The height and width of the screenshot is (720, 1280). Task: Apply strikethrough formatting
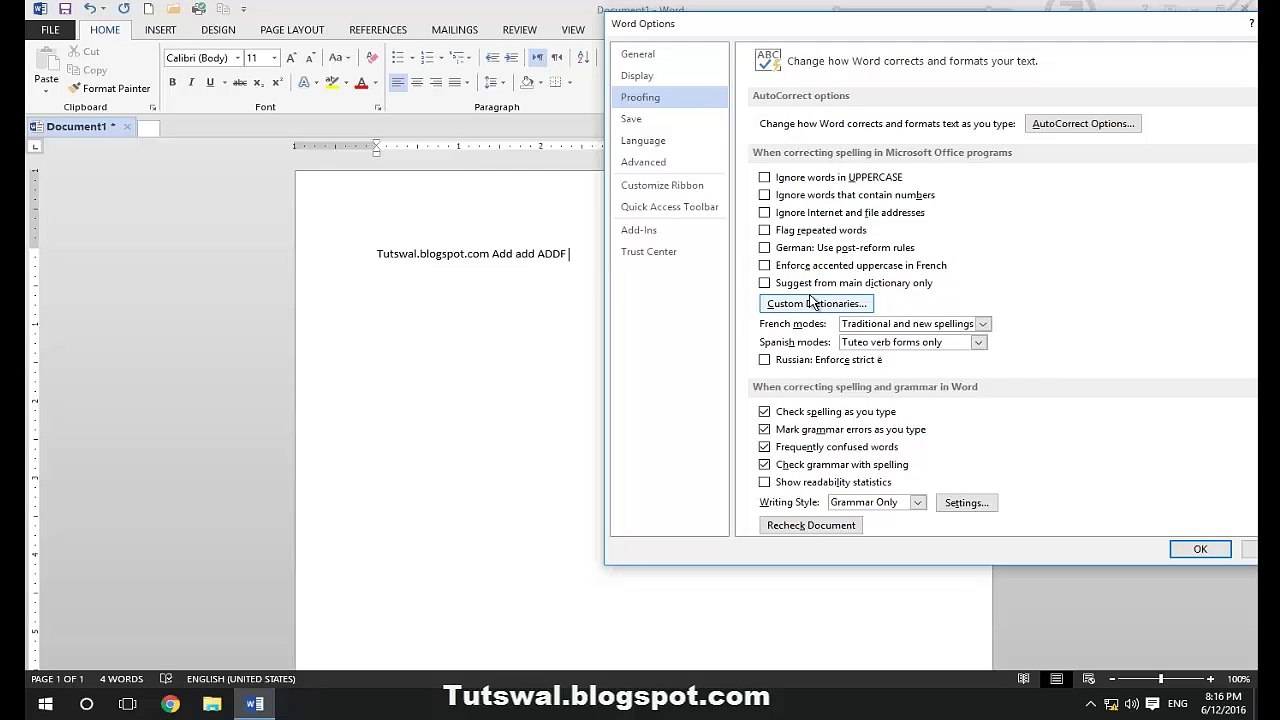click(x=240, y=82)
